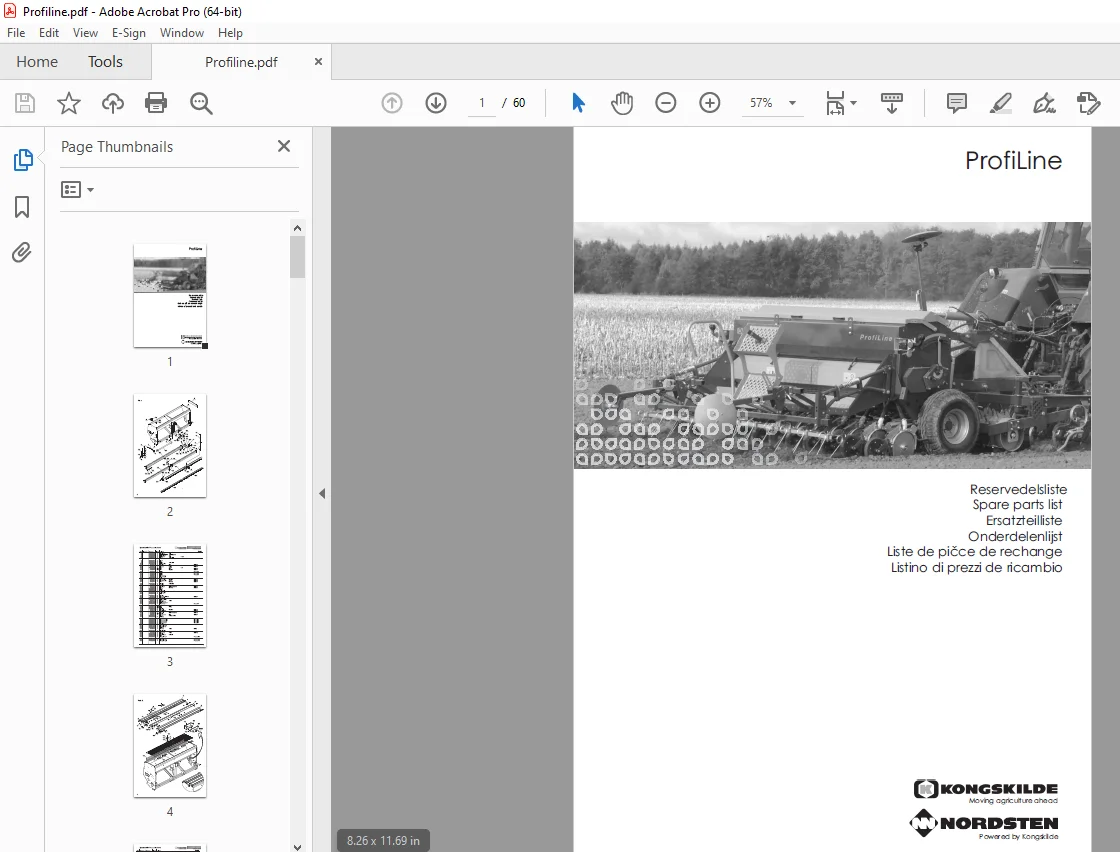Click the 'Onderdelenlijst' text

click(x=1015, y=536)
